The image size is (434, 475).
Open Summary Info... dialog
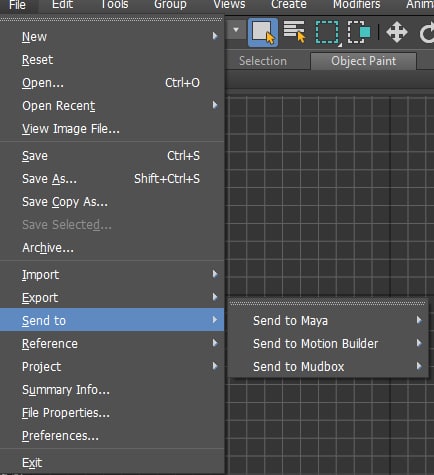112,389
